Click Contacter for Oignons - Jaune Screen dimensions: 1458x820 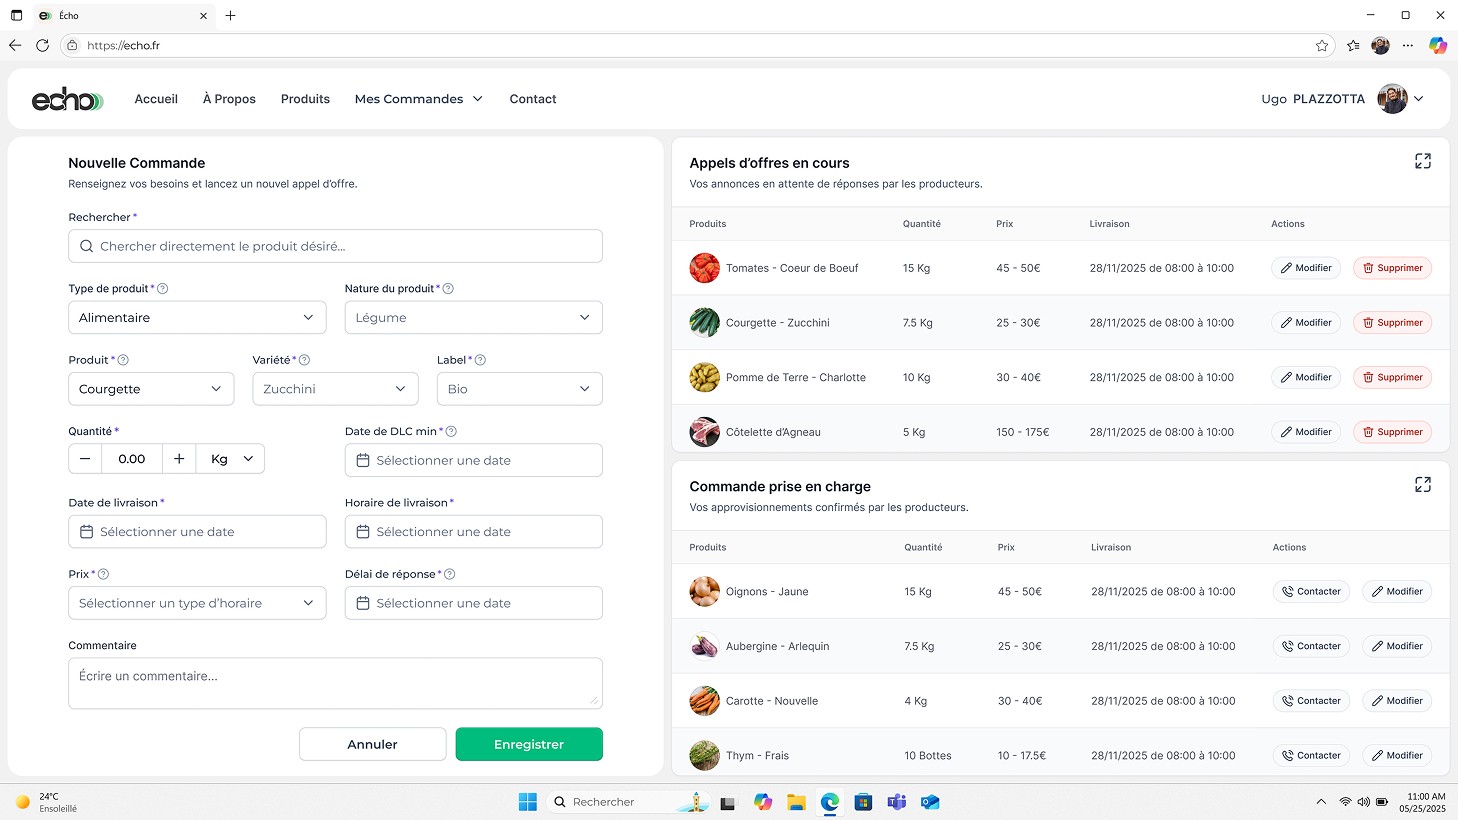click(x=1311, y=592)
